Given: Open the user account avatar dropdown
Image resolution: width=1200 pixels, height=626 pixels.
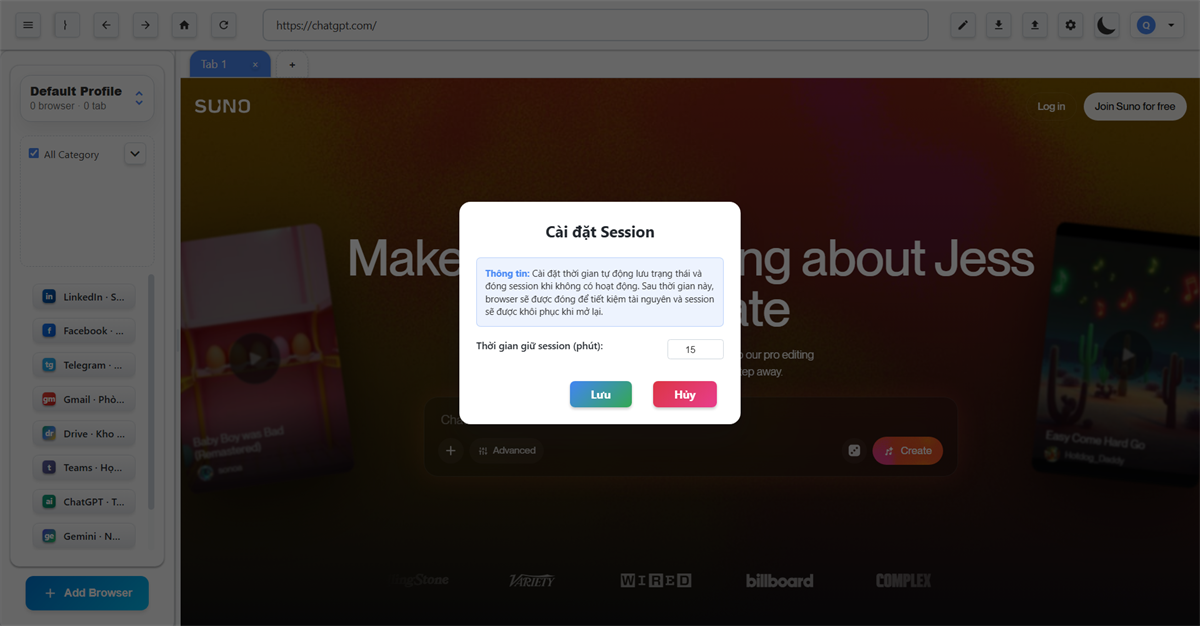Looking at the screenshot, I should pos(1158,25).
